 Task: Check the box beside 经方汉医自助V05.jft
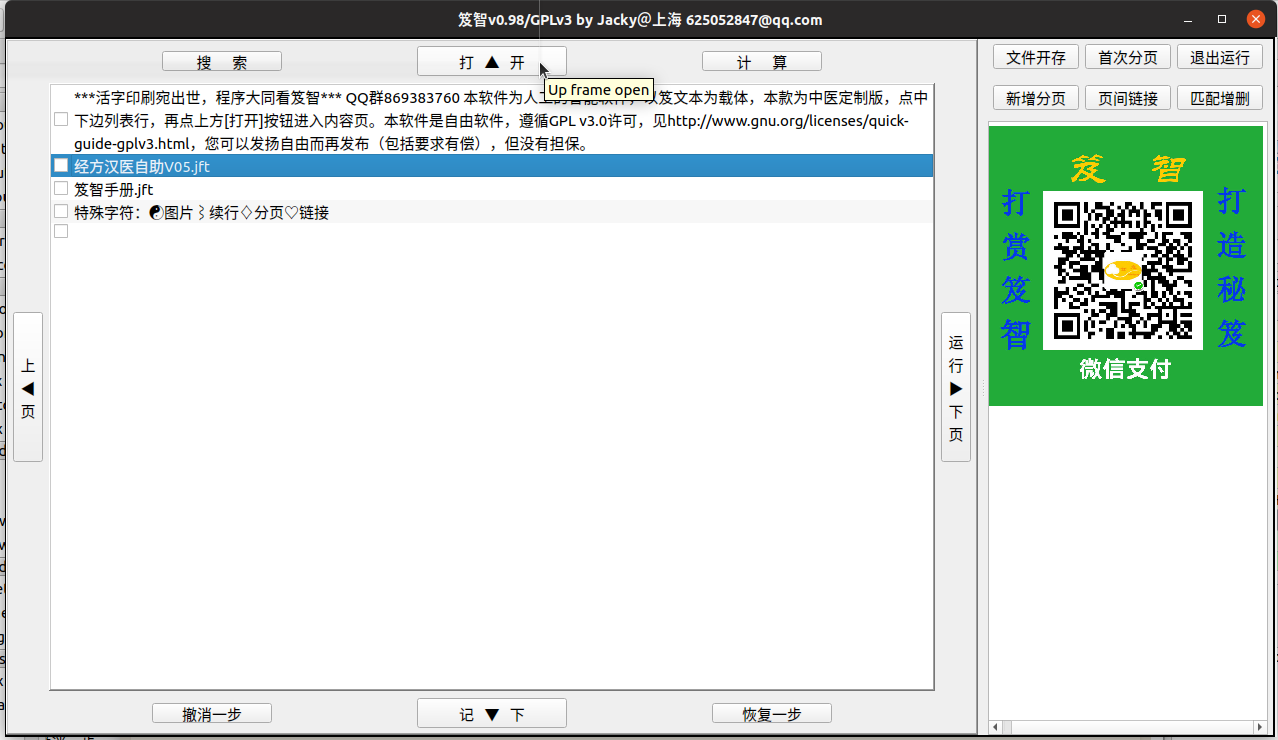(x=61, y=166)
